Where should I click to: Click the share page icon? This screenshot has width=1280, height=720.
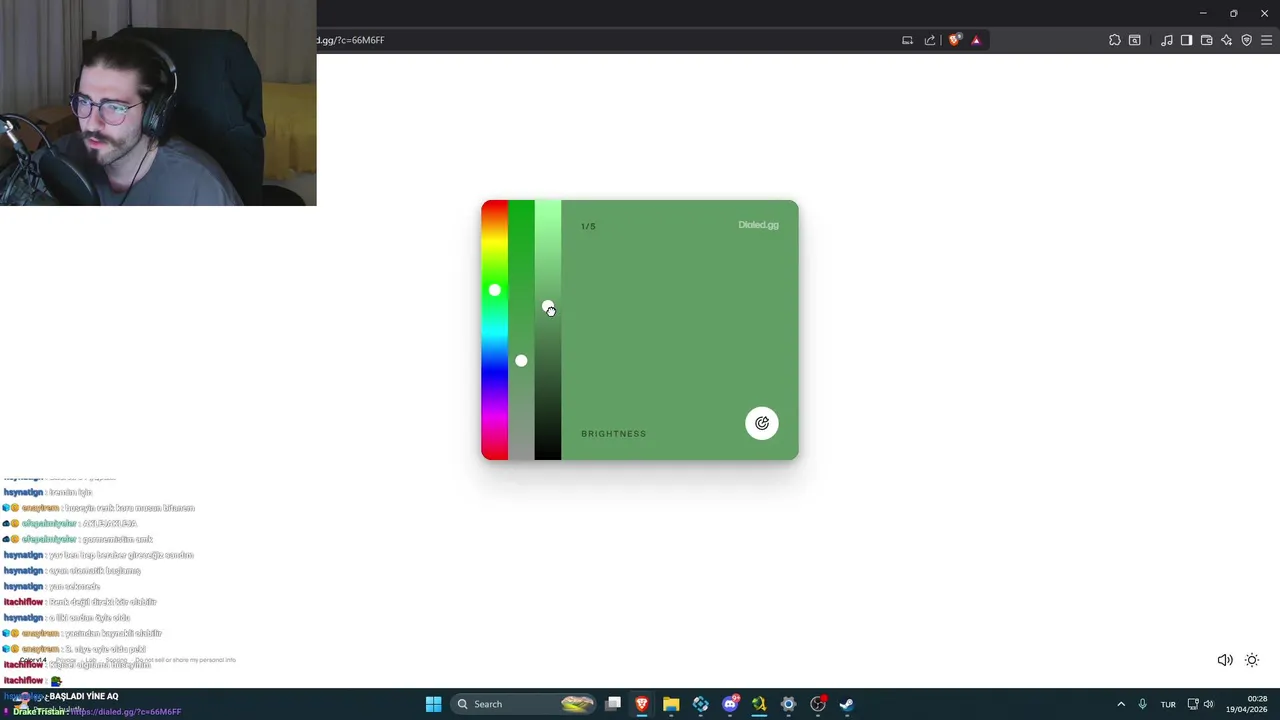coord(930,40)
